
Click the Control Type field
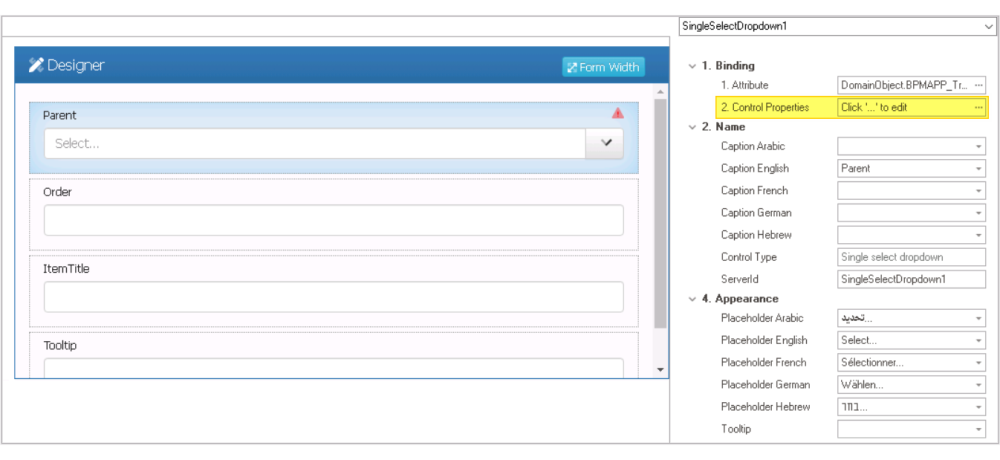pos(911,257)
